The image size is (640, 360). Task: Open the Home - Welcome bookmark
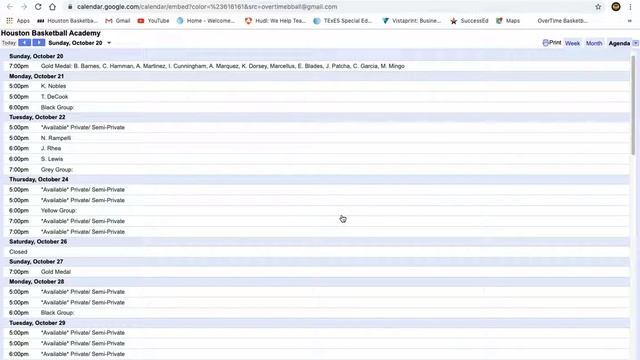click(206, 20)
